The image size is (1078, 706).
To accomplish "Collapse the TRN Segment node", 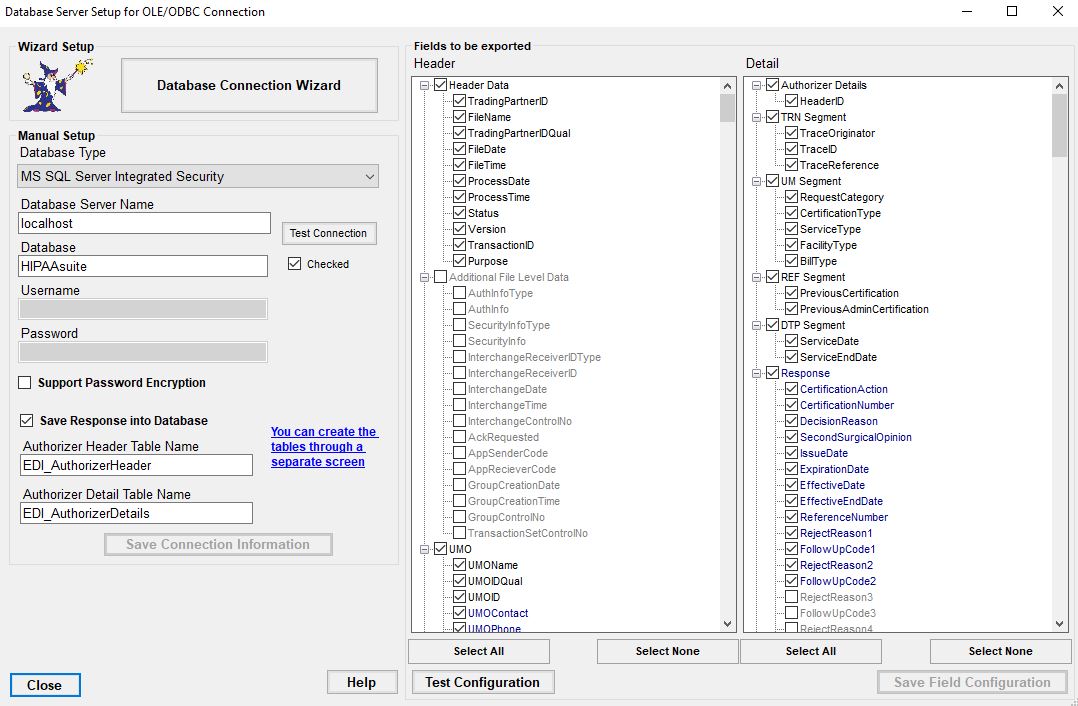I will pyautogui.click(x=756, y=118).
